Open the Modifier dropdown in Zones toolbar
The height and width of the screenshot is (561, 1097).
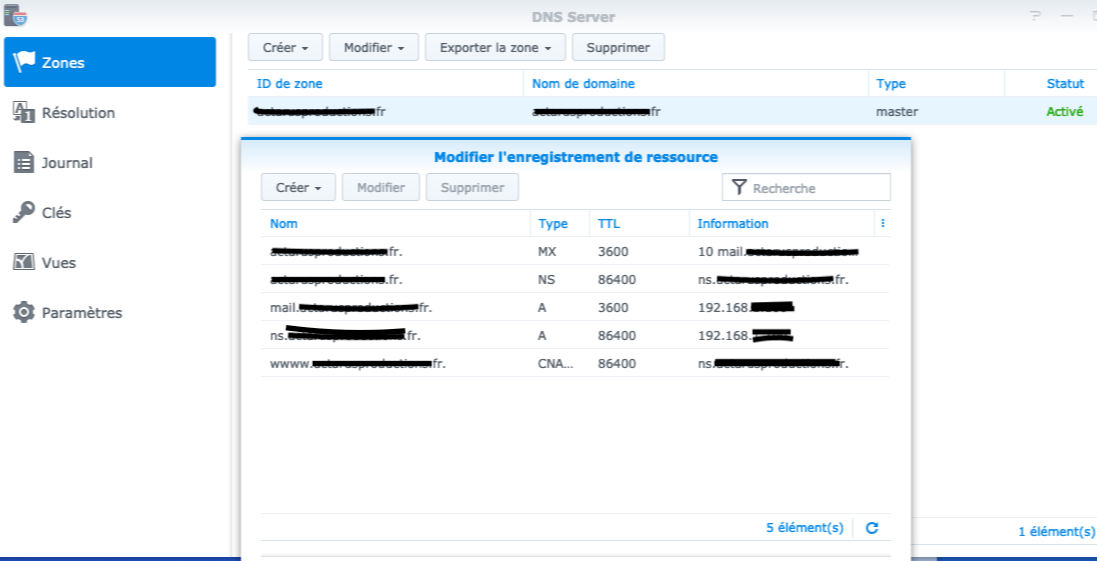pos(374,48)
